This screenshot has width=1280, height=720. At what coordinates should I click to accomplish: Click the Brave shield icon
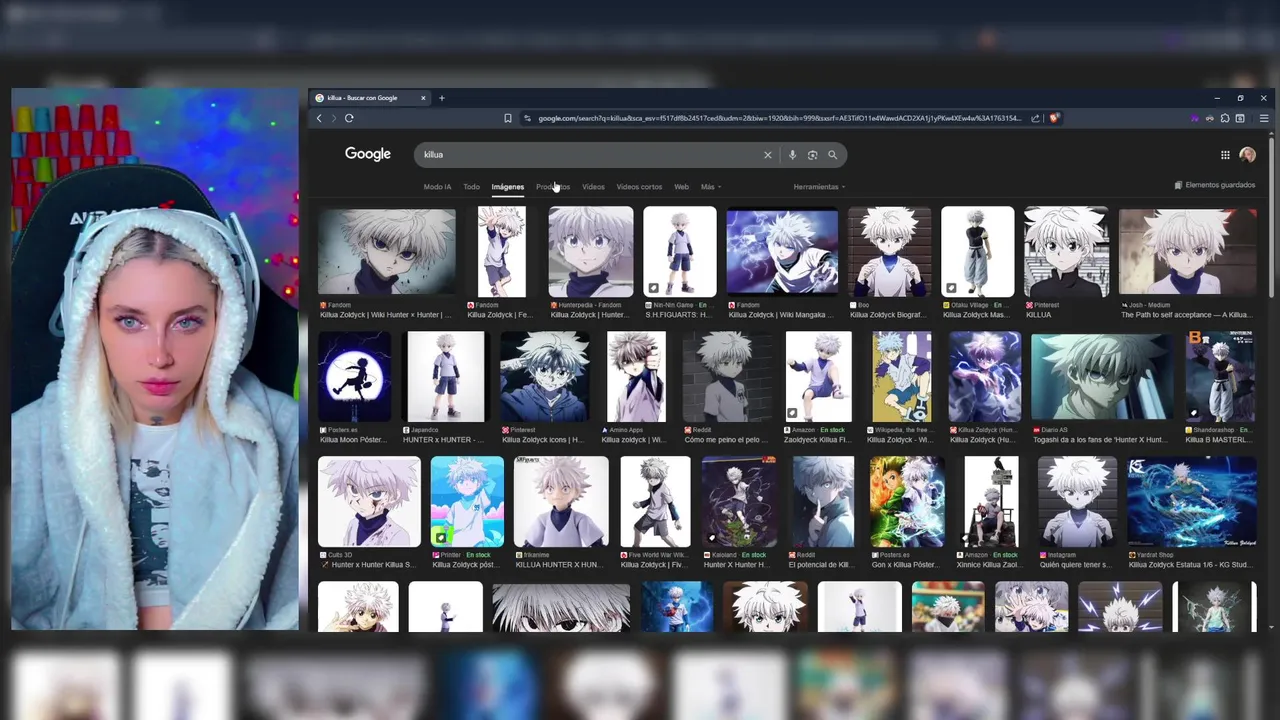pyautogui.click(x=1054, y=118)
